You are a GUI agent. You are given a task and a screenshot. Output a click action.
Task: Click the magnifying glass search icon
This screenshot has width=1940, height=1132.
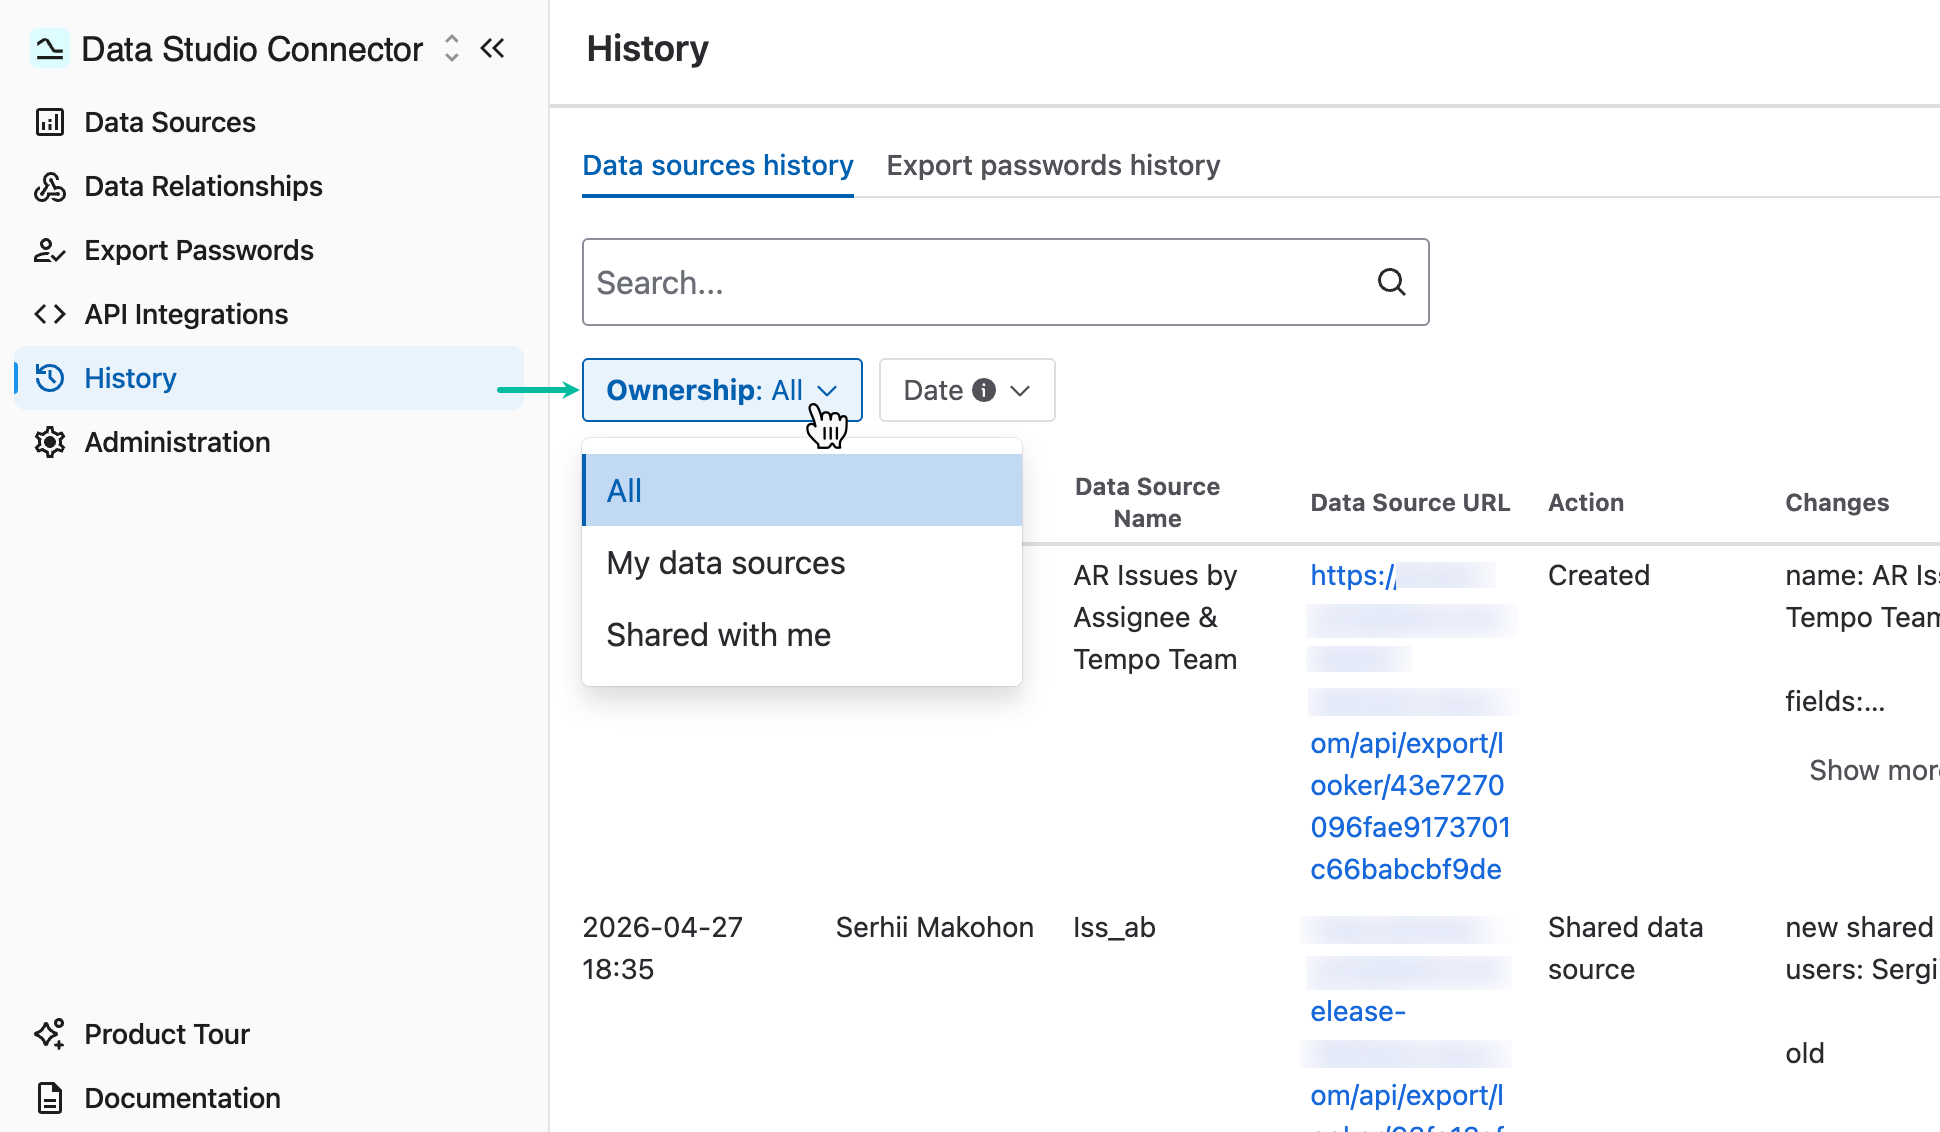click(x=1392, y=282)
